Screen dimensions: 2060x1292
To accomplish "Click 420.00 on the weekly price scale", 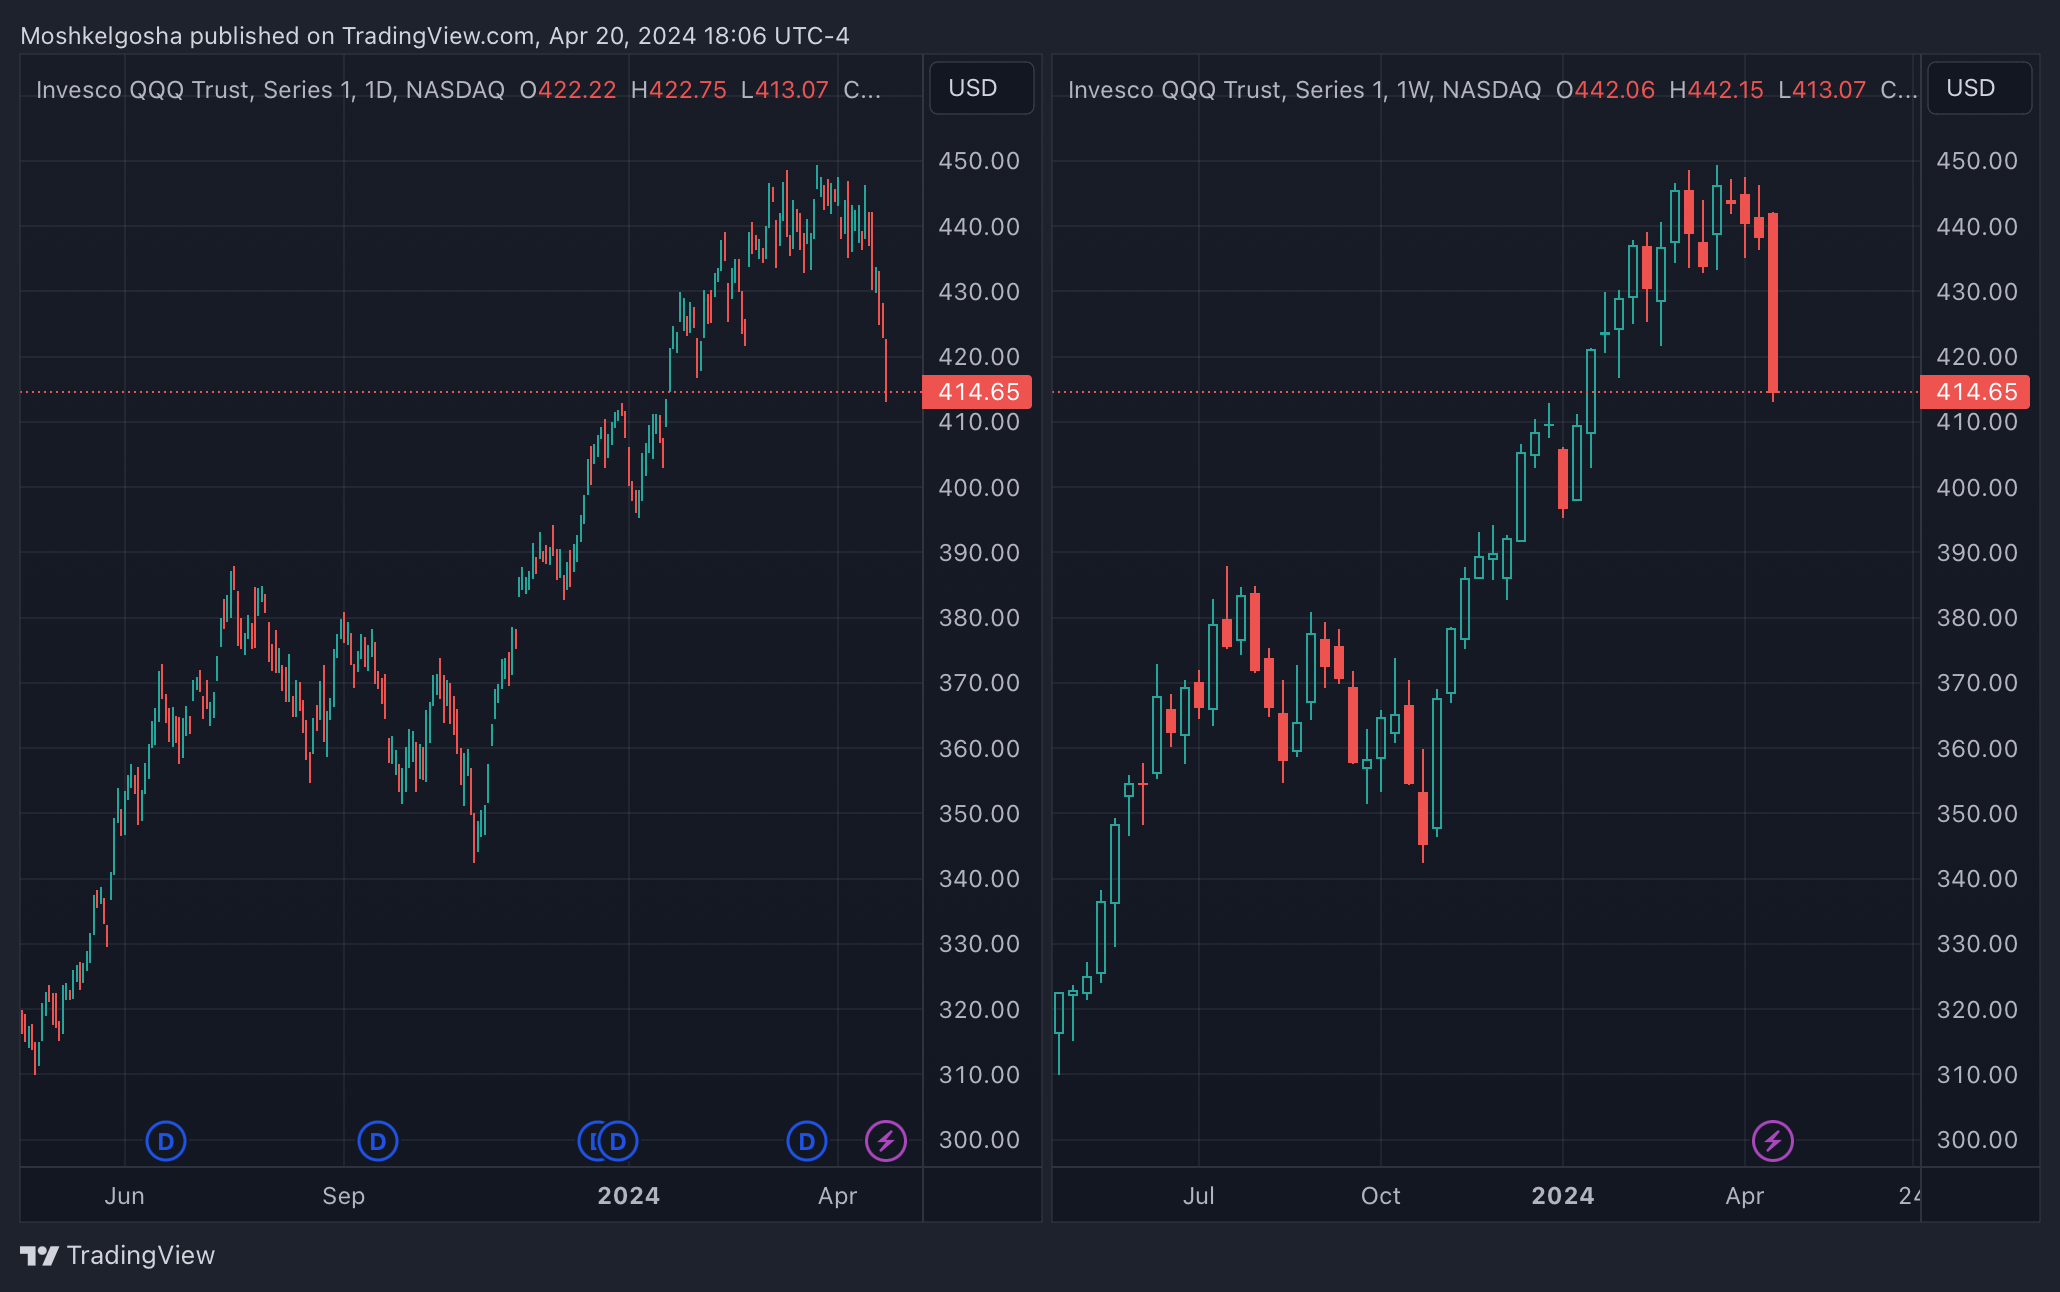I will coord(1977,357).
